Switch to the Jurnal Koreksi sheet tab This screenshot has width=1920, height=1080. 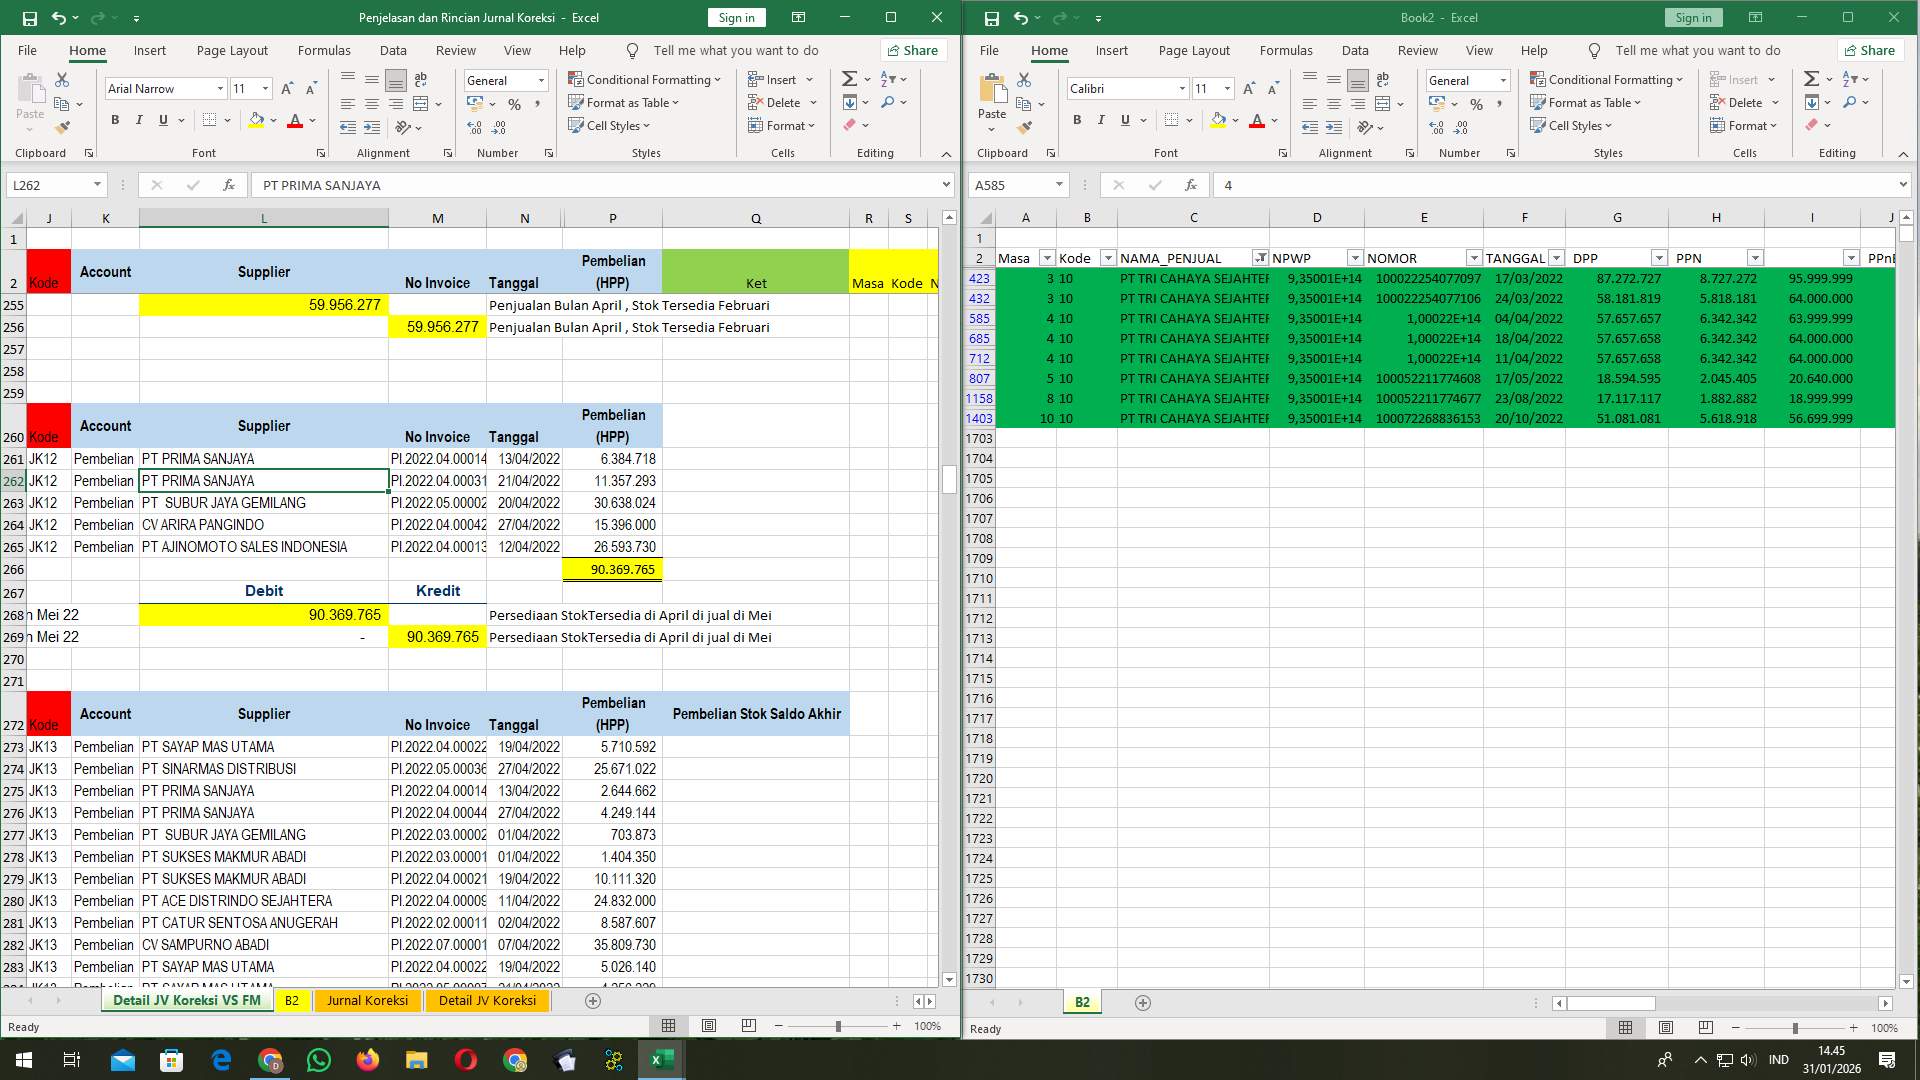coord(368,1000)
